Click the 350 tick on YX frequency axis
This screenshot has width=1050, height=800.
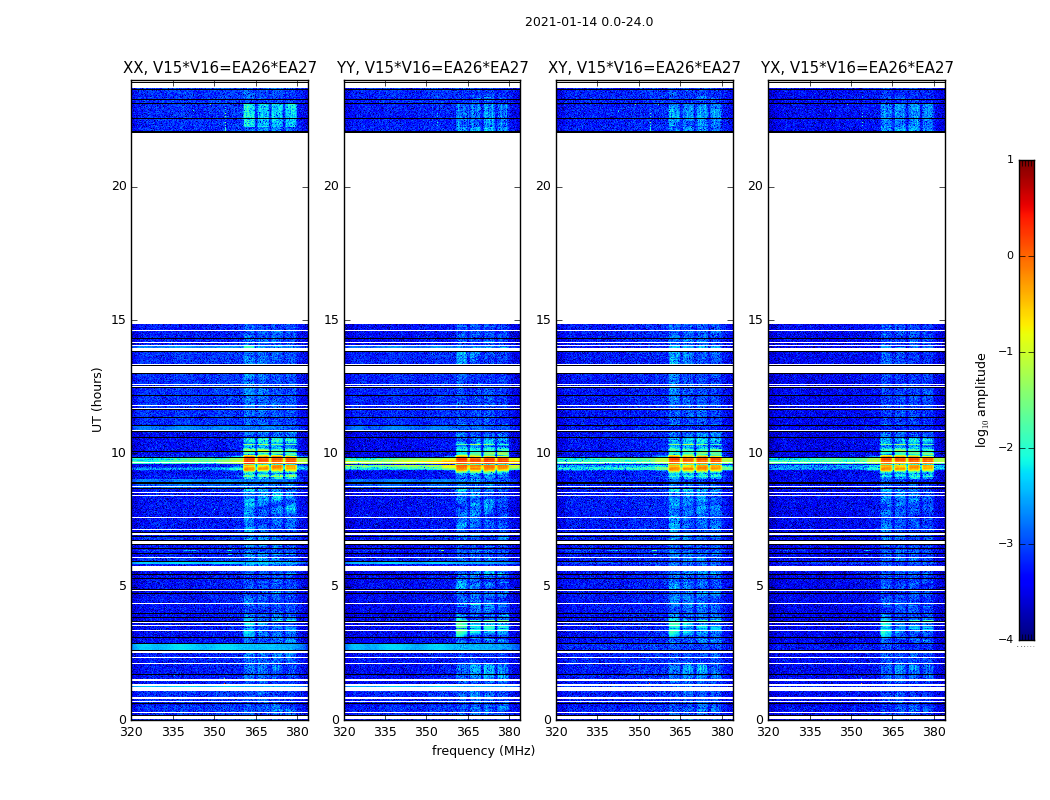[851, 732]
